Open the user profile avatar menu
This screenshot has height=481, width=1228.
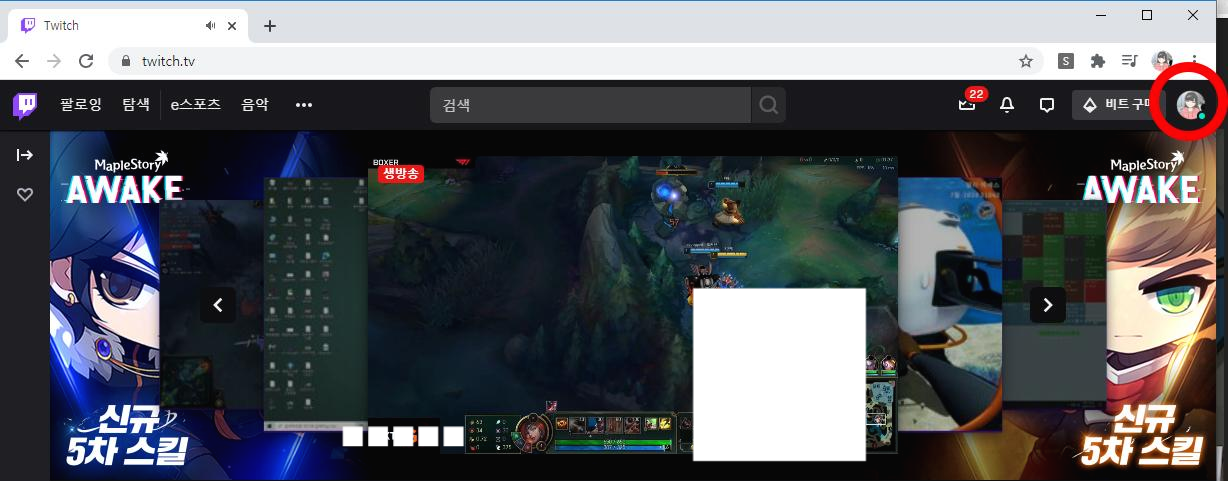1190,105
